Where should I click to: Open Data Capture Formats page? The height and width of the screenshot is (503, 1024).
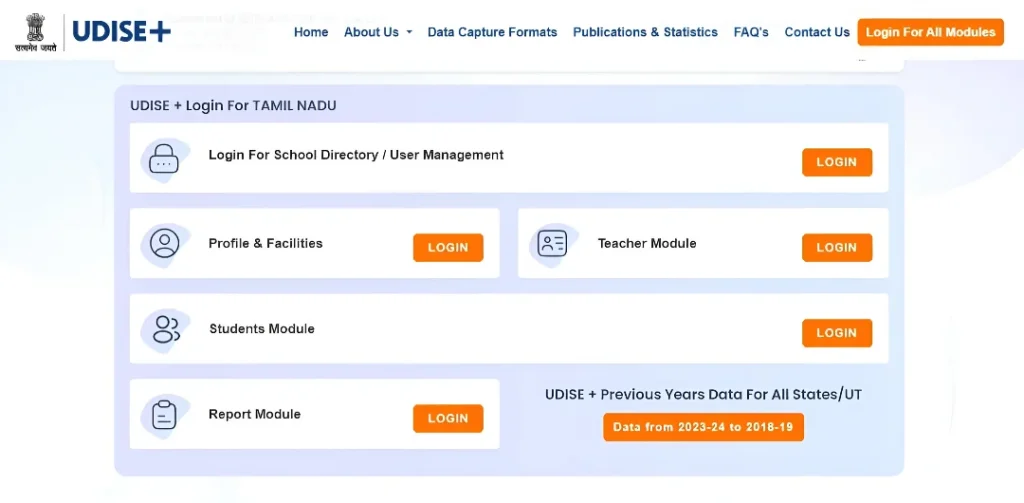point(492,32)
